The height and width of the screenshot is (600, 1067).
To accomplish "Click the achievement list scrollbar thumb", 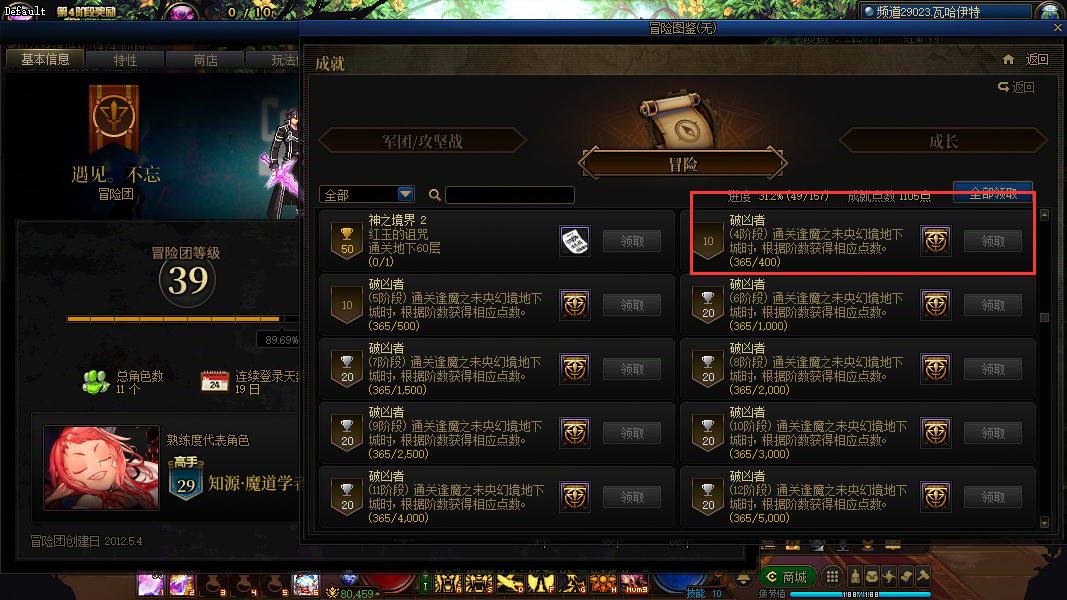I will pyautogui.click(x=1045, y=318).
